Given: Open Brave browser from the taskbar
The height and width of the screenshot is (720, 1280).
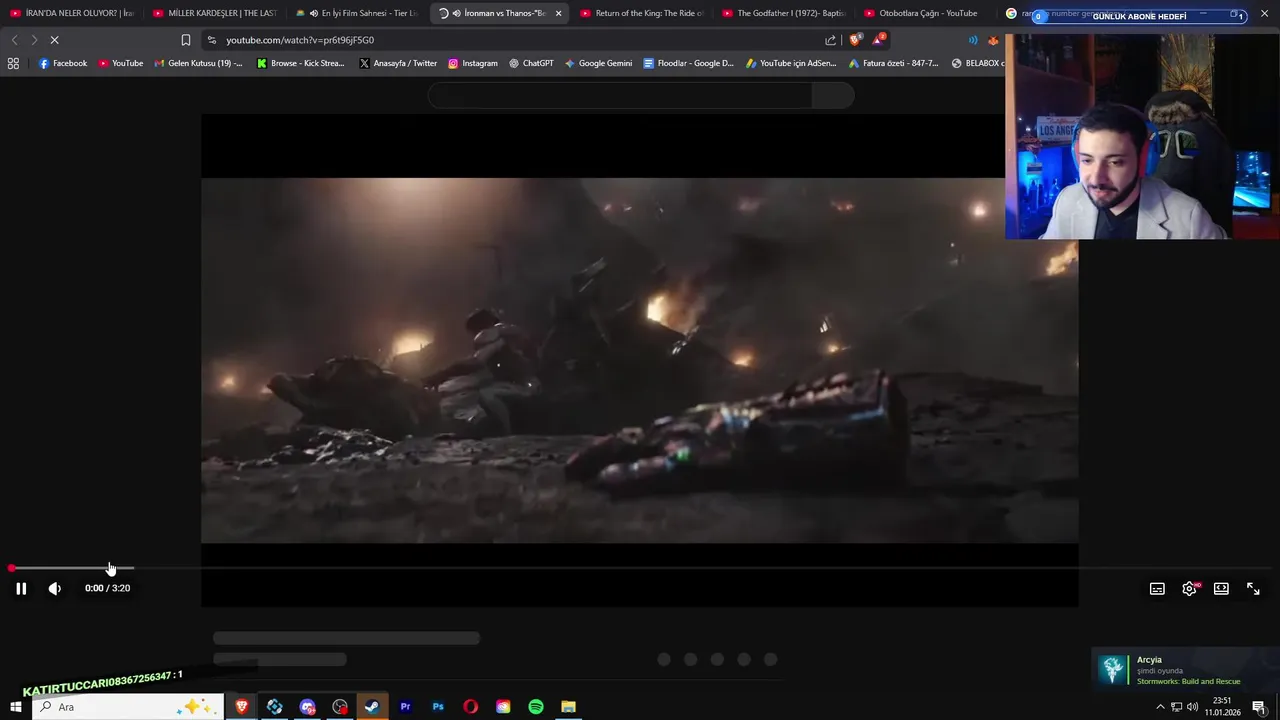Looking at the screenshot, I should pyautogui.click(x=241, y=707).
